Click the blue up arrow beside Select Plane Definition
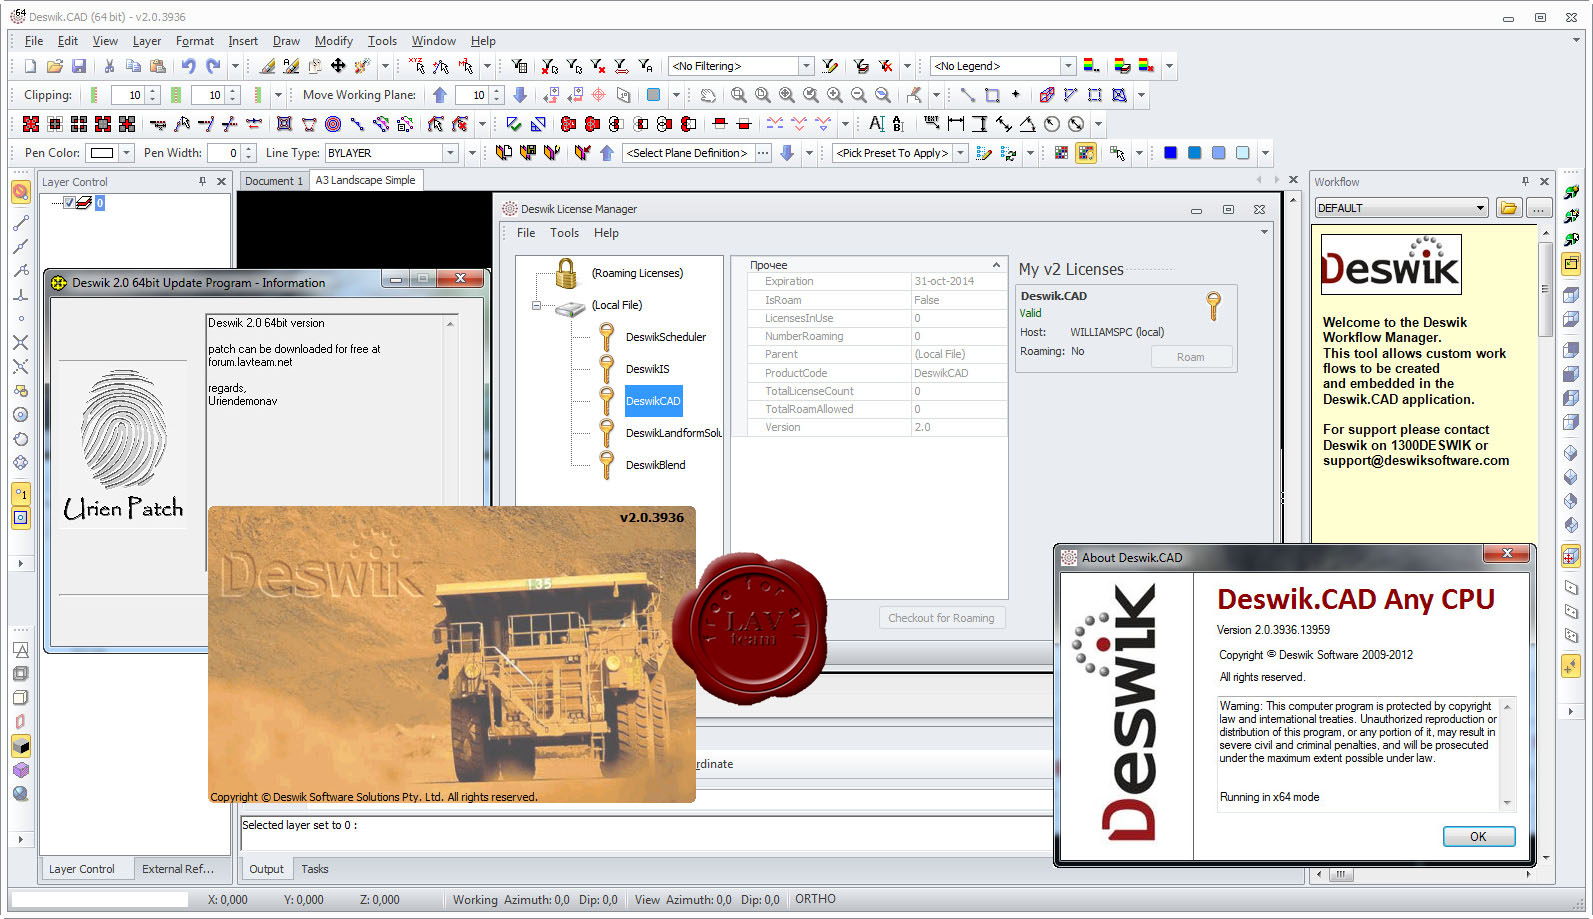Screen dimensions: 1593x919 pyautogui.click(x=607, y=153)
